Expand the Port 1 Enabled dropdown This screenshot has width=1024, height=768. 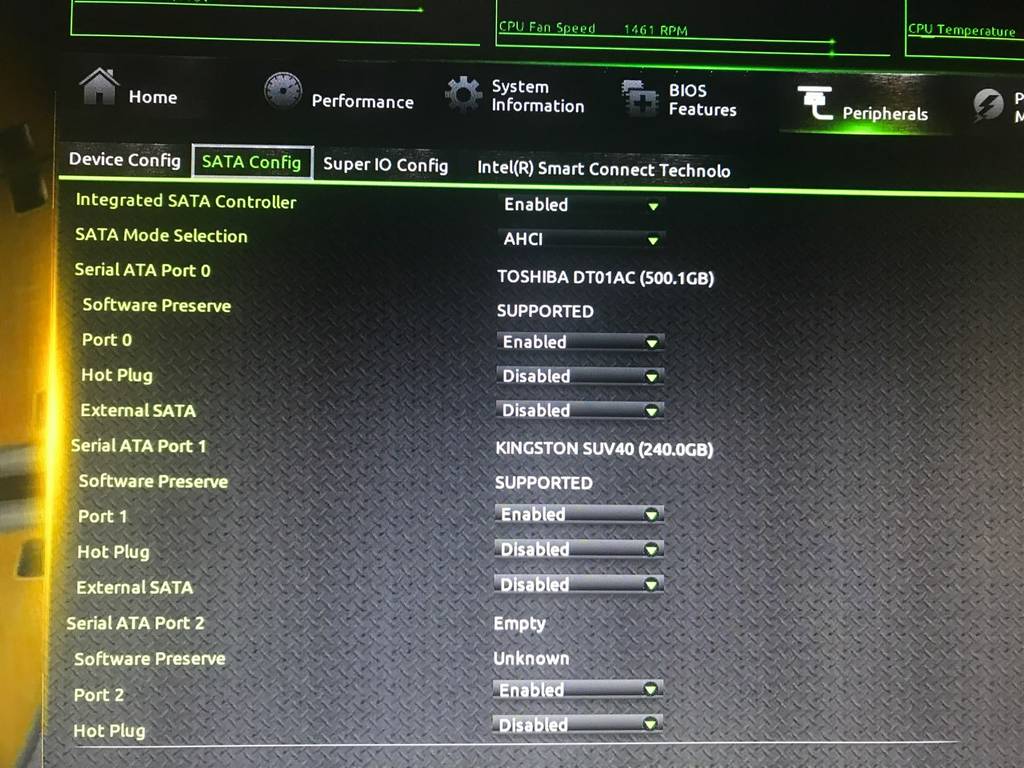coord(579,513)
